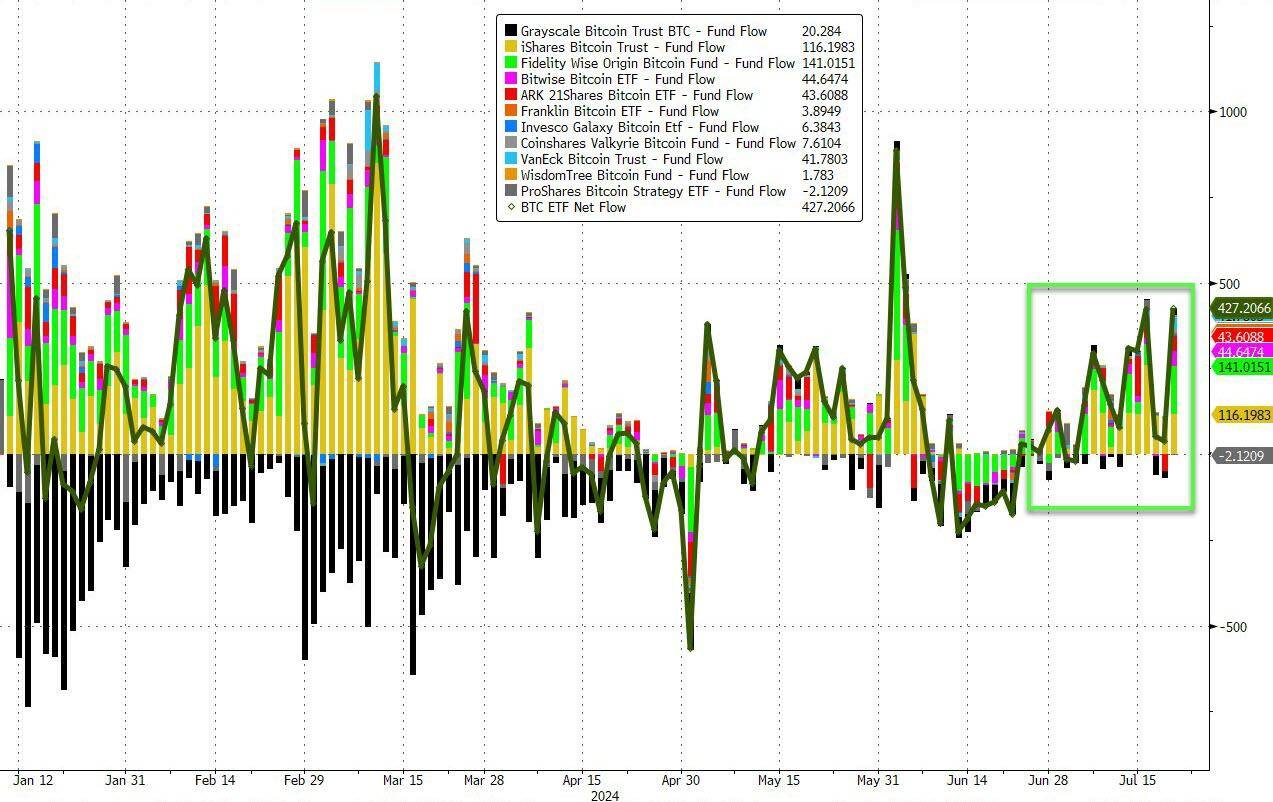Click the legend value 20.284
Viewport: 1273px width, 802px height.
[822, 31]
